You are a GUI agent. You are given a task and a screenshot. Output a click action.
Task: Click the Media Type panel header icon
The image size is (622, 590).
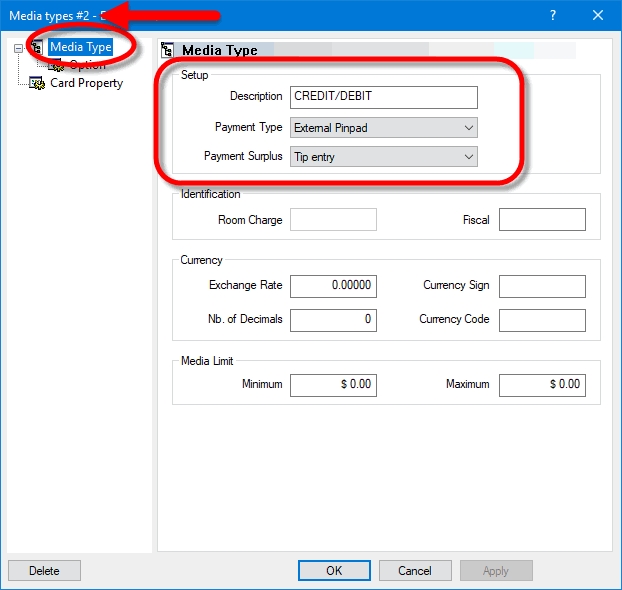169,50
